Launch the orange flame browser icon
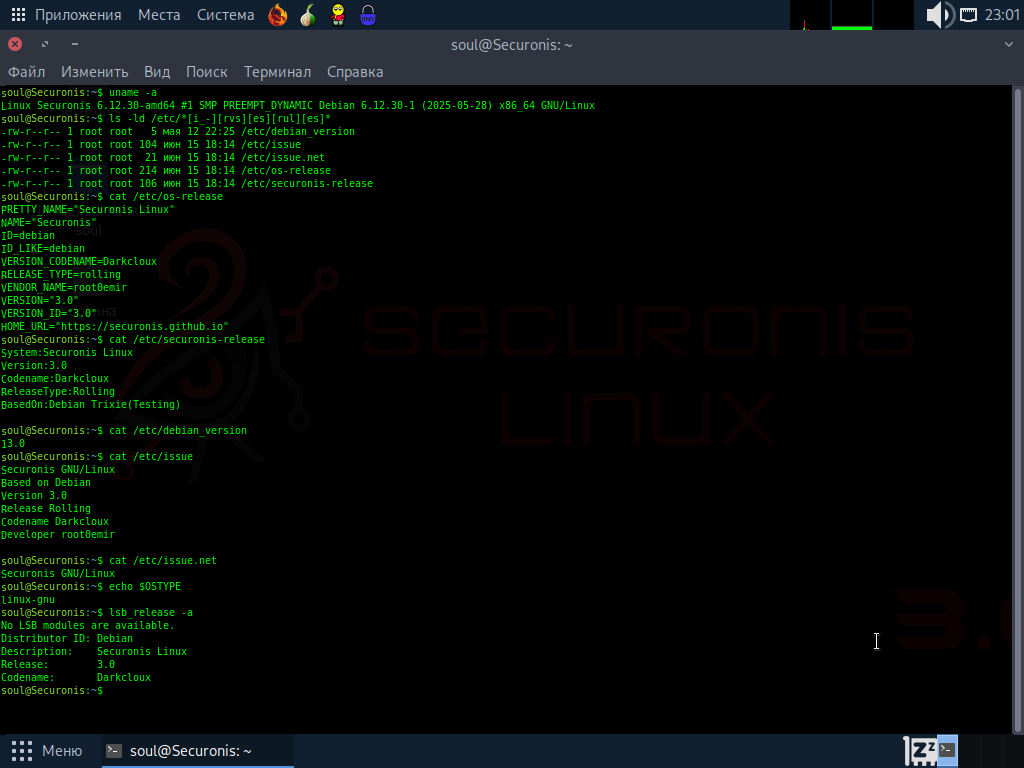 coord(278,15)
